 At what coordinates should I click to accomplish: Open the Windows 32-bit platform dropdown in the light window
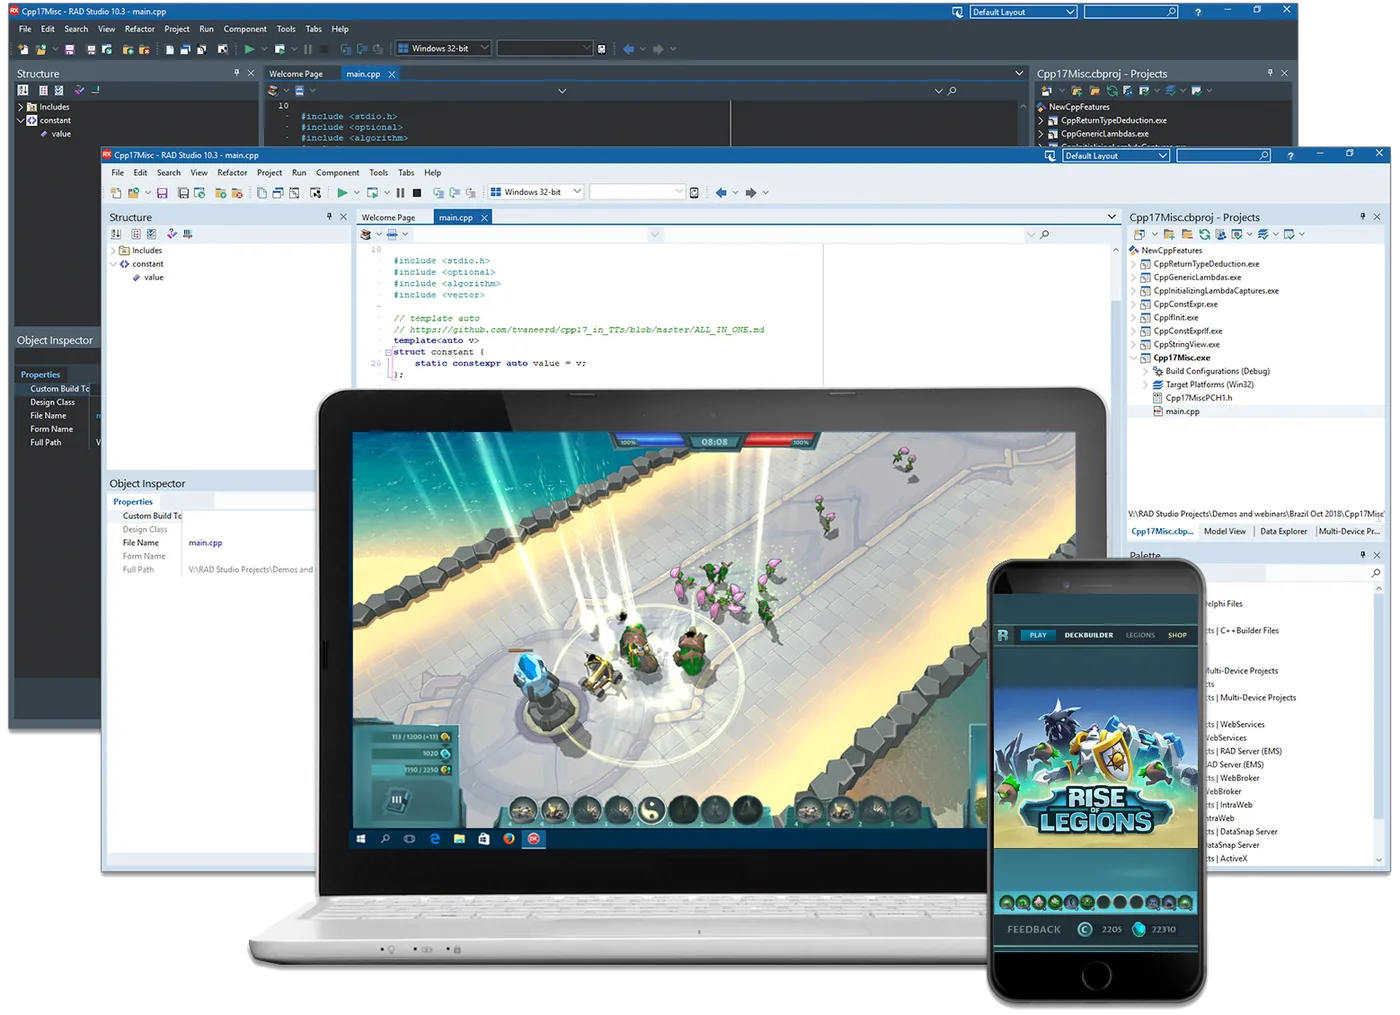click(535, 192)
